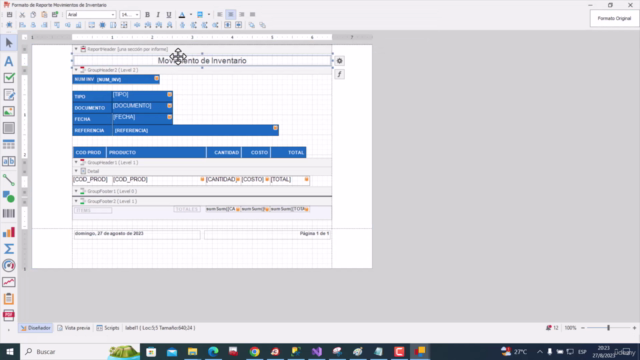Click the font color A icon
The height and width of the screenshot is (360, 640).
tap(182, 15)
